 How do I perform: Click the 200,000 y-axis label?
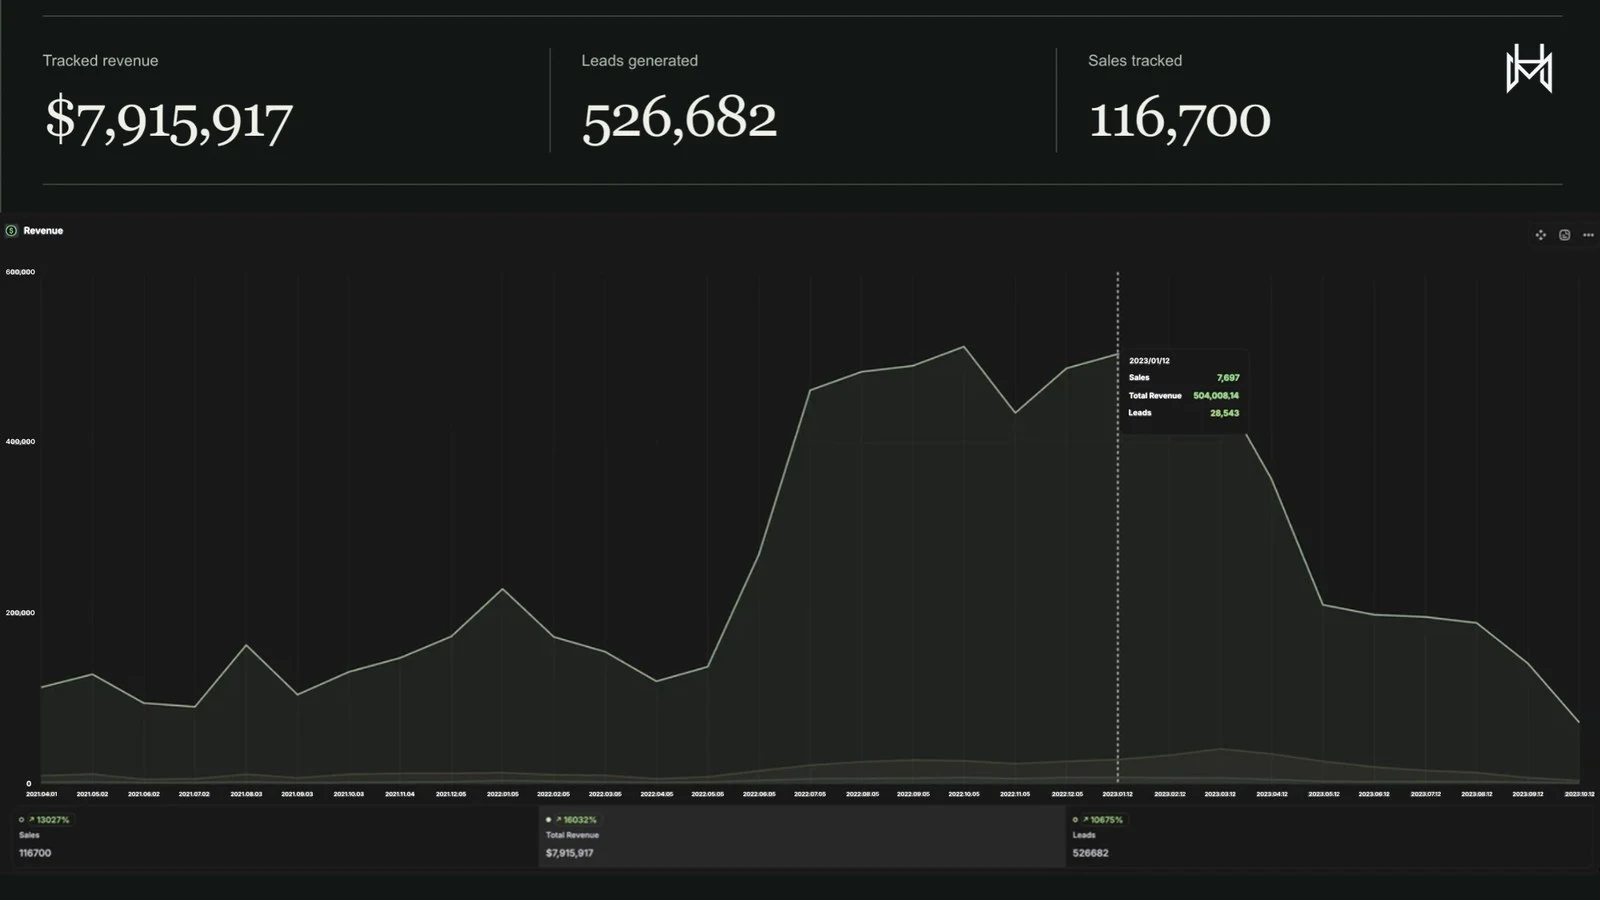20,613
